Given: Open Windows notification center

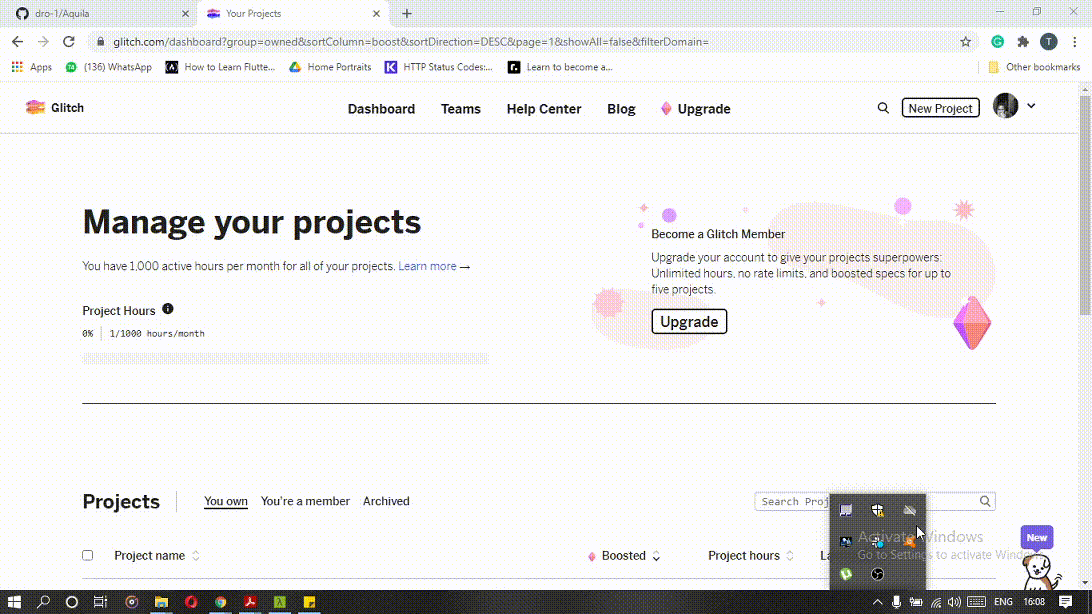Looking at the screenshot, I should pos(1066,601).
